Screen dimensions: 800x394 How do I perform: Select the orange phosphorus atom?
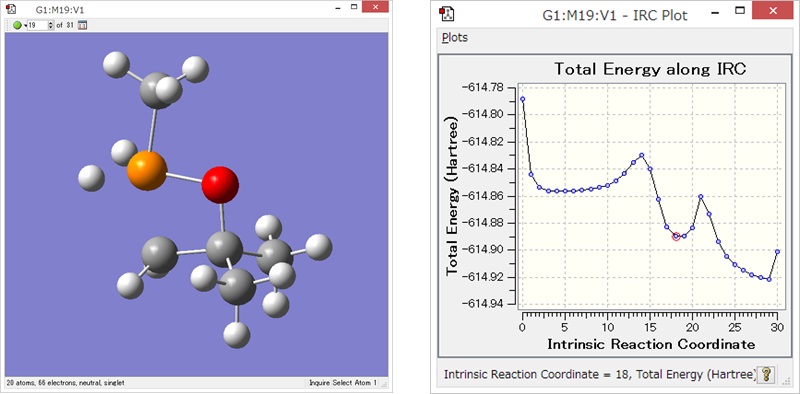pyautogui.click(x=147, y=170)
